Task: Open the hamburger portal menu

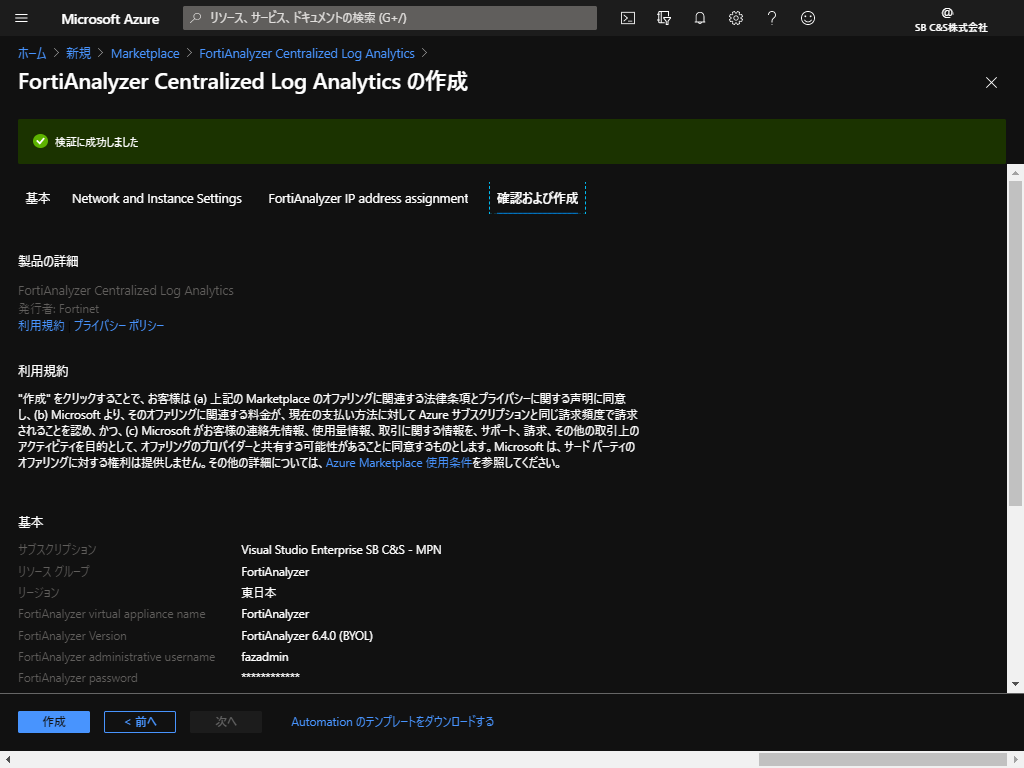Action: pos(22,18)
